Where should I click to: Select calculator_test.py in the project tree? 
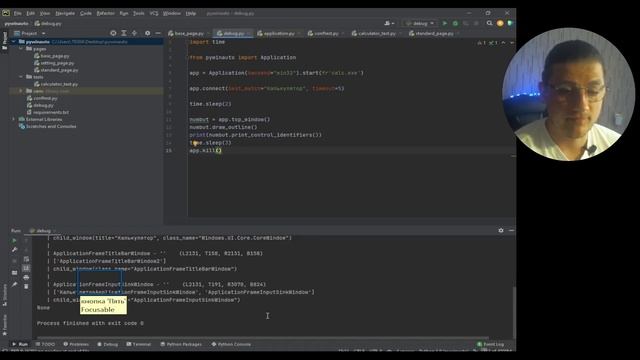point(59,84)
